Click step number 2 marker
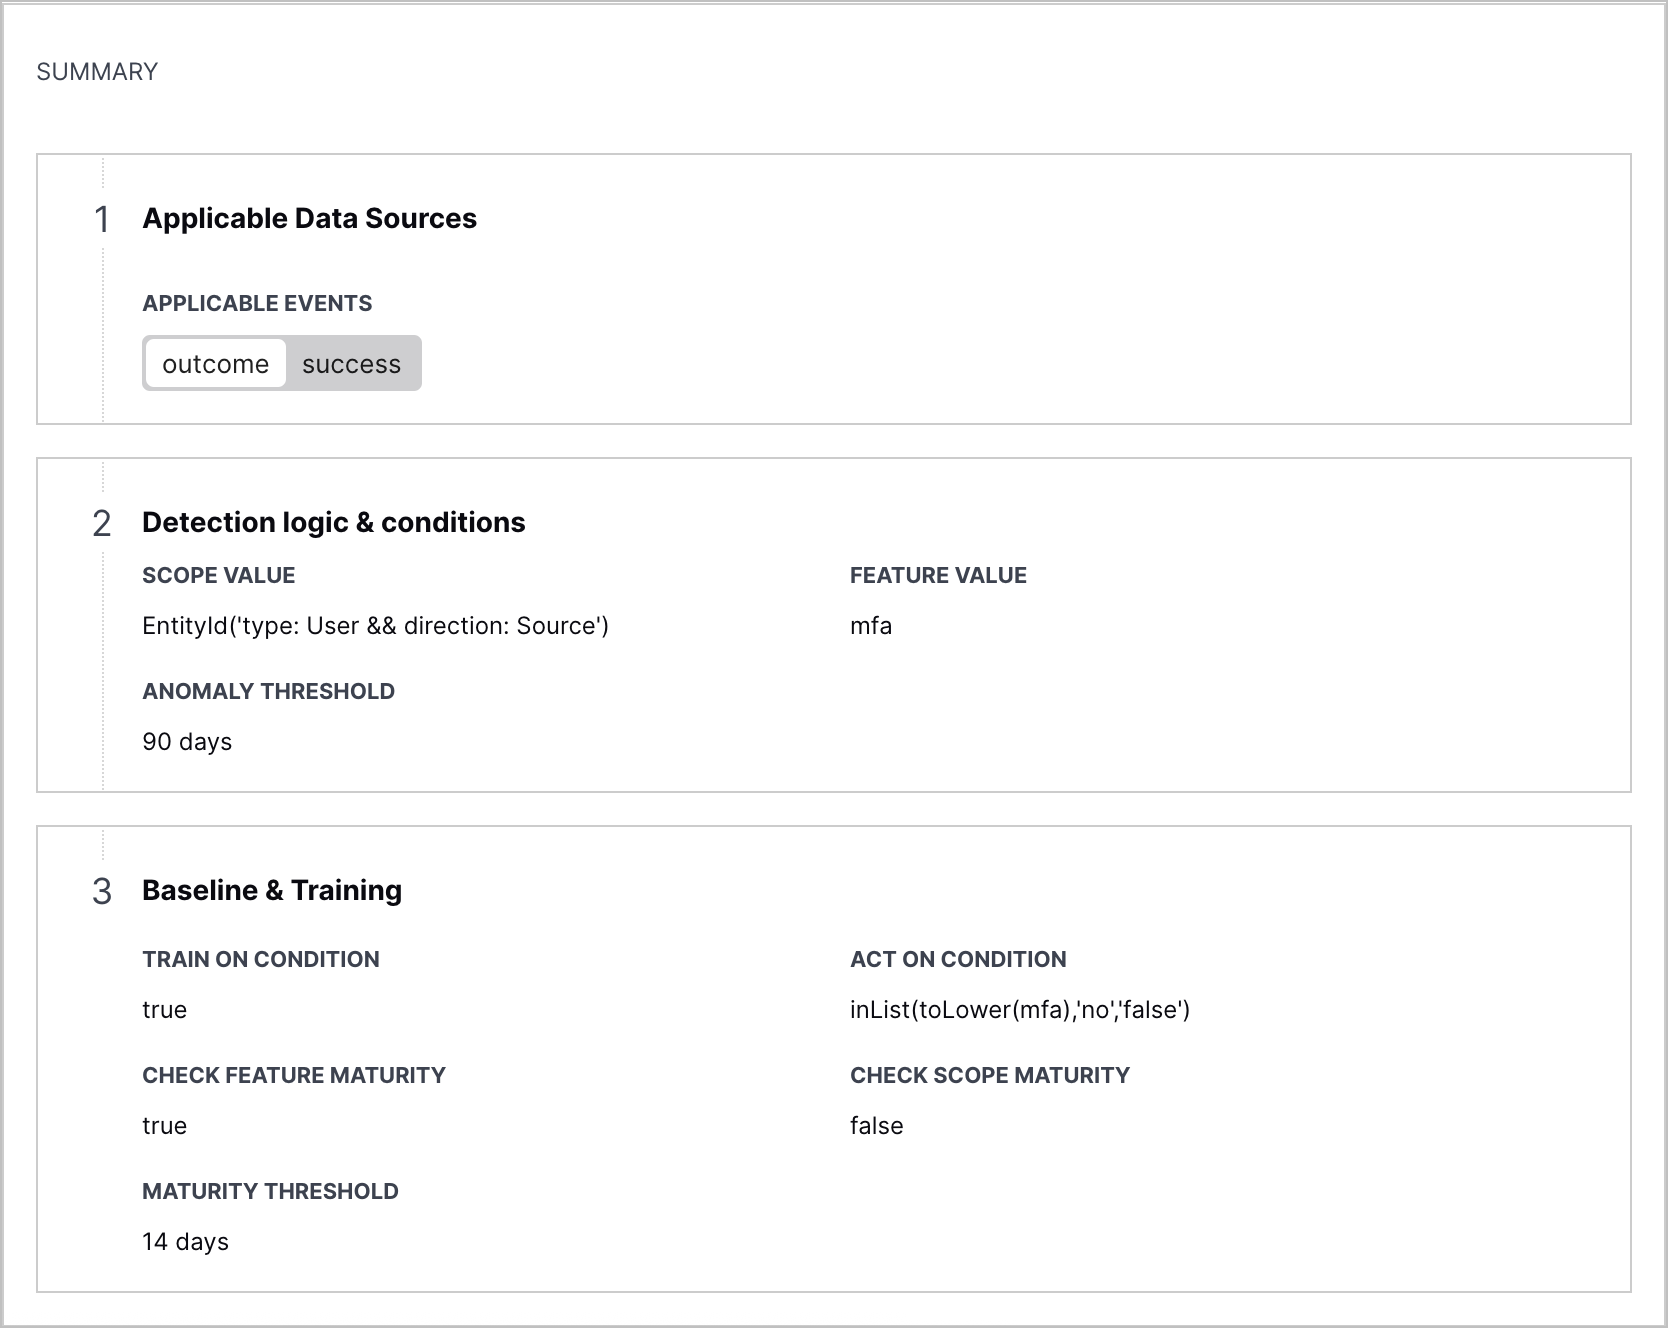The width and height of the screenshot is (1668, 1328). (x=101, y=523)
